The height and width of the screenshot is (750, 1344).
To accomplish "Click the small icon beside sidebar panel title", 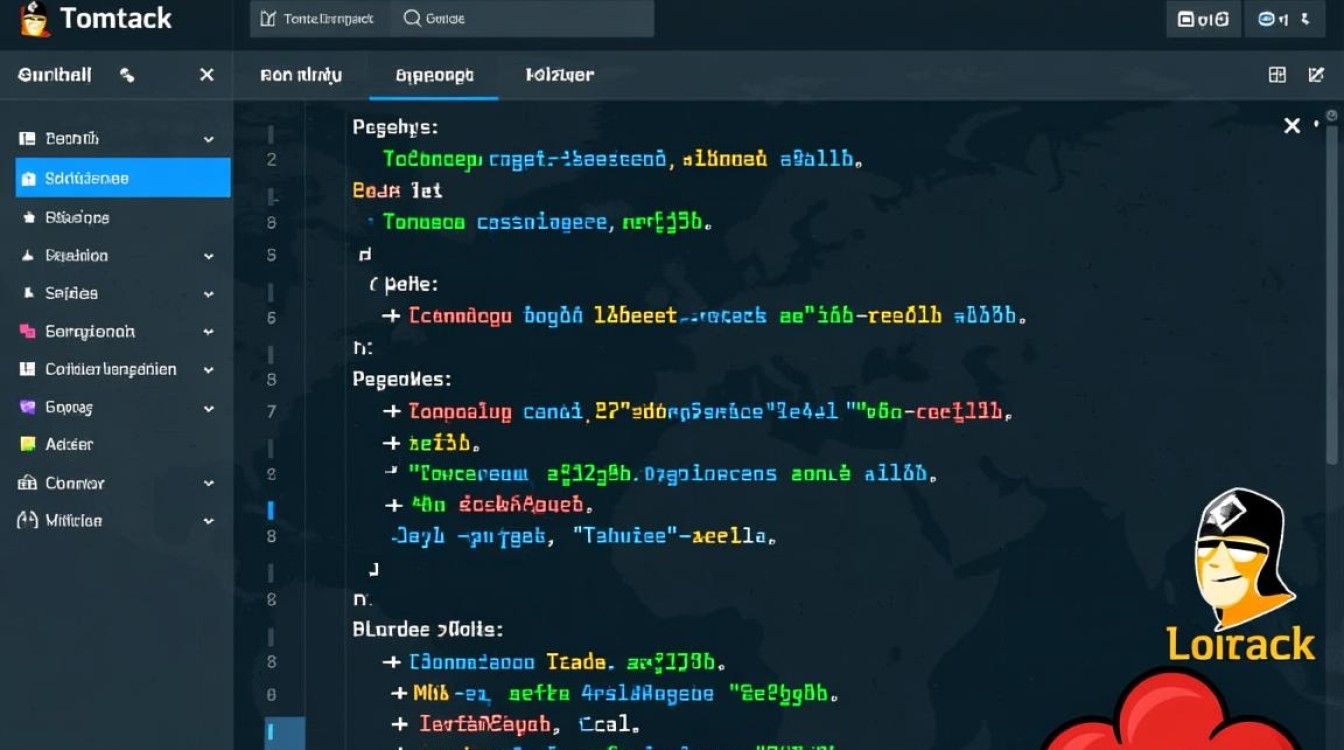I will point(127,75).
